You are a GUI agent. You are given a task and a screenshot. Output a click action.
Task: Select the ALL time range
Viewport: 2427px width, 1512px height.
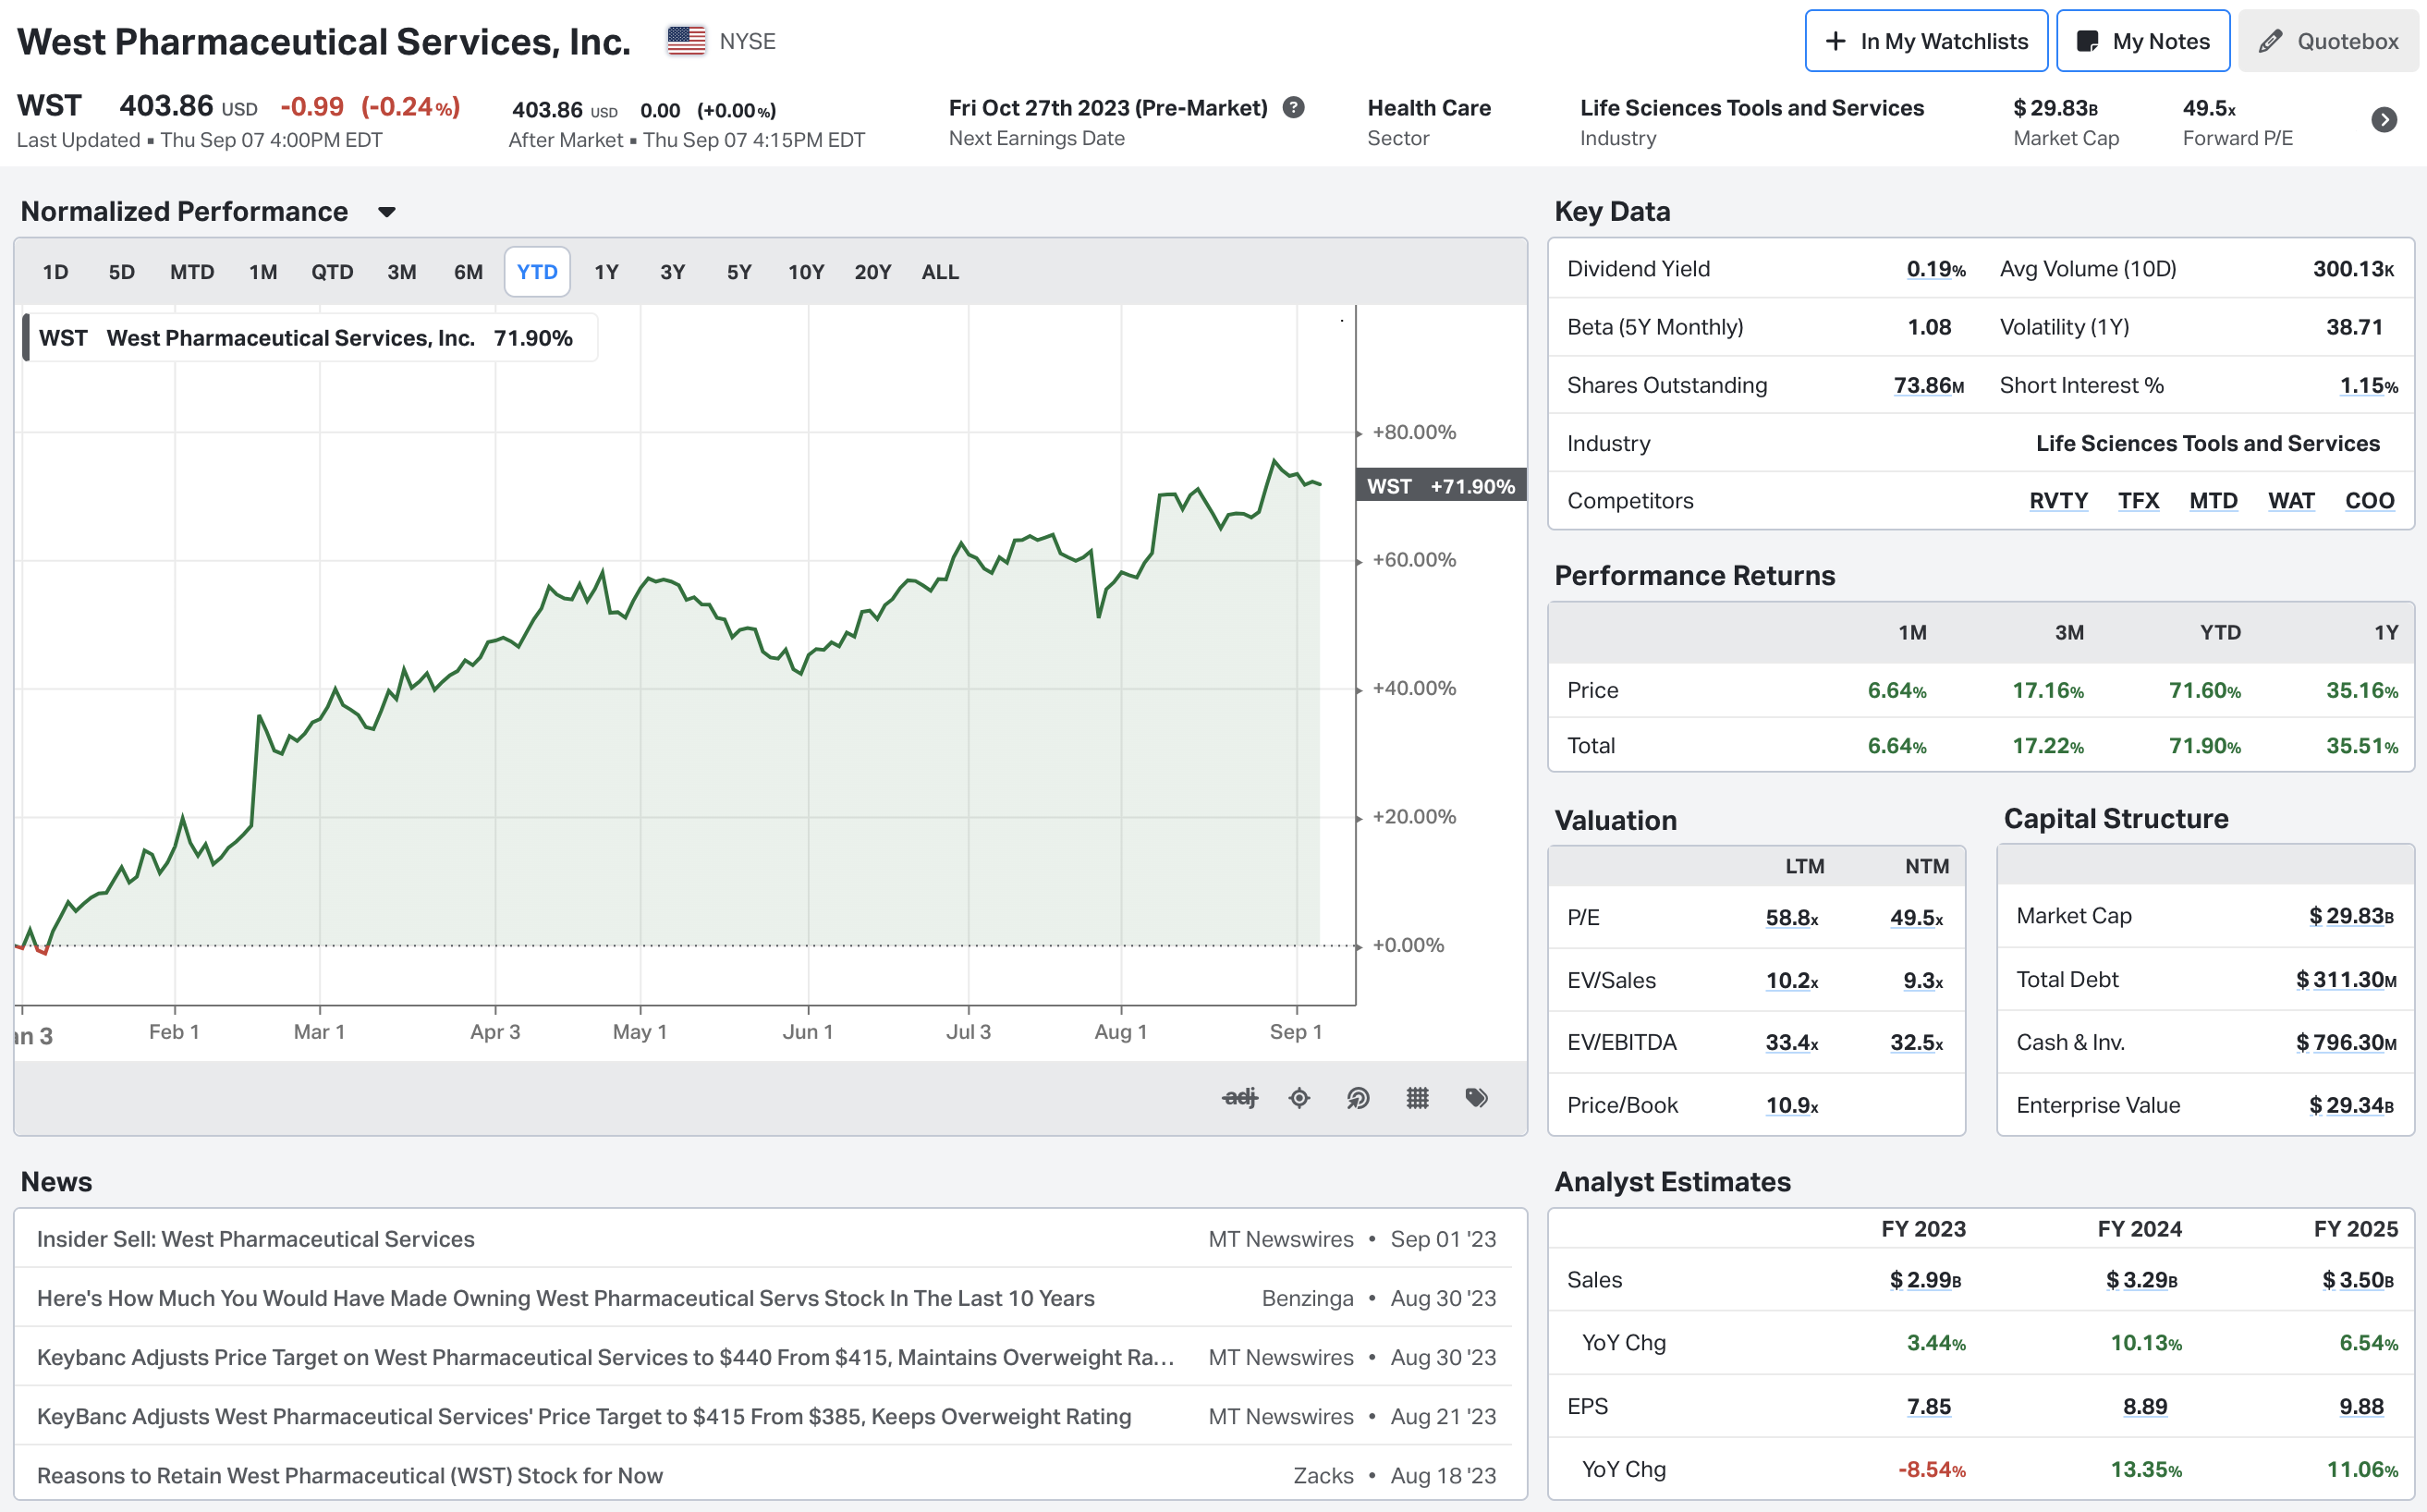click(x=940, y=272)
